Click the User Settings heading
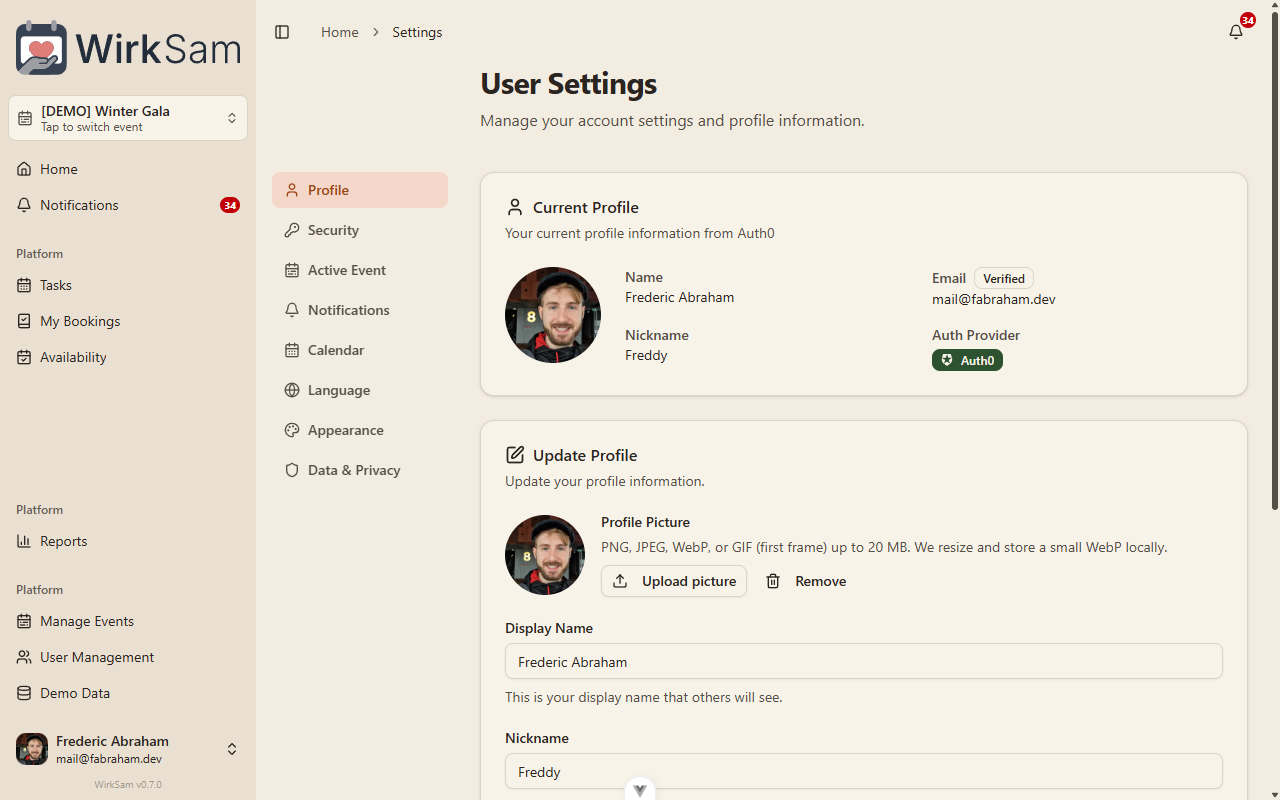The width and height of the screenshot is (1280, 800). 569,84
